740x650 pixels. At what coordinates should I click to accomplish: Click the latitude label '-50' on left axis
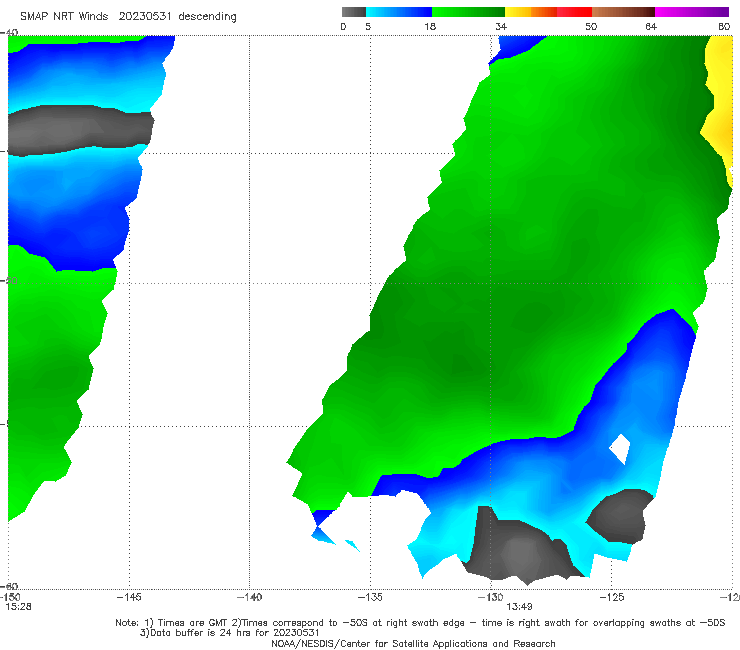[x=9, y=280]
